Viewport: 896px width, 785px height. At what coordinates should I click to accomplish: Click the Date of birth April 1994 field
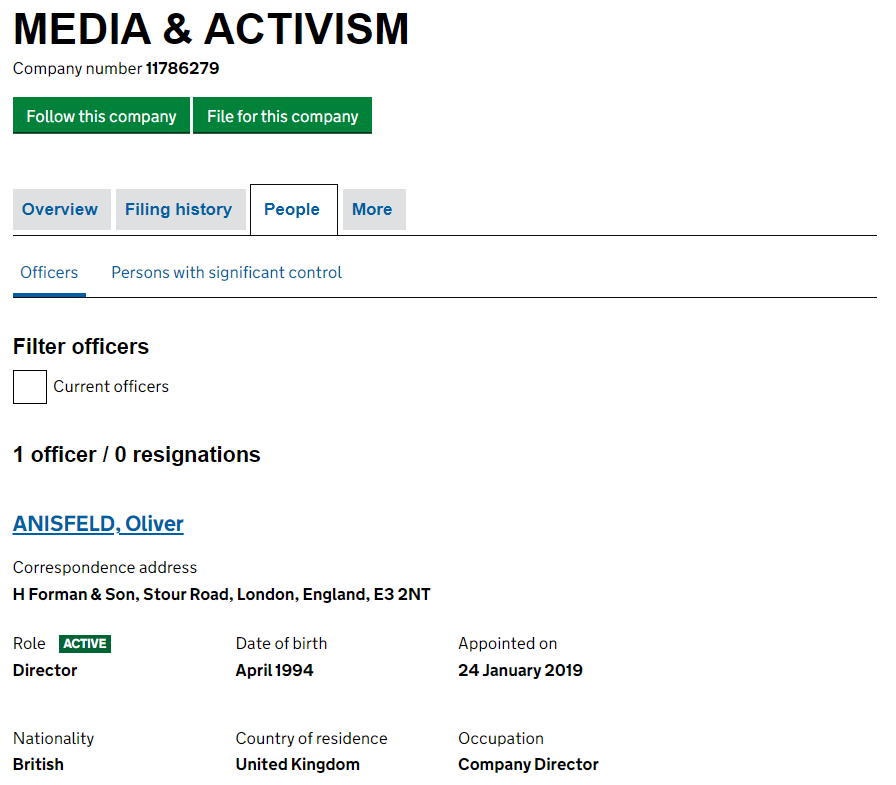[274, 670]
